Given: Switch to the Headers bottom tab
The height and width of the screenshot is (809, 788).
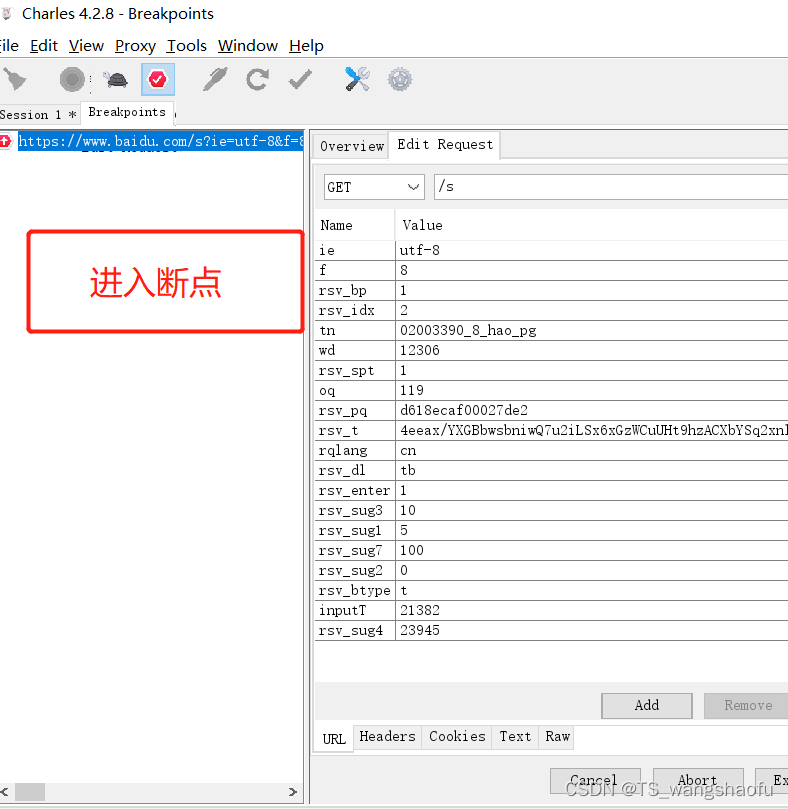Looking at the screenshot, I should point(387,737).
